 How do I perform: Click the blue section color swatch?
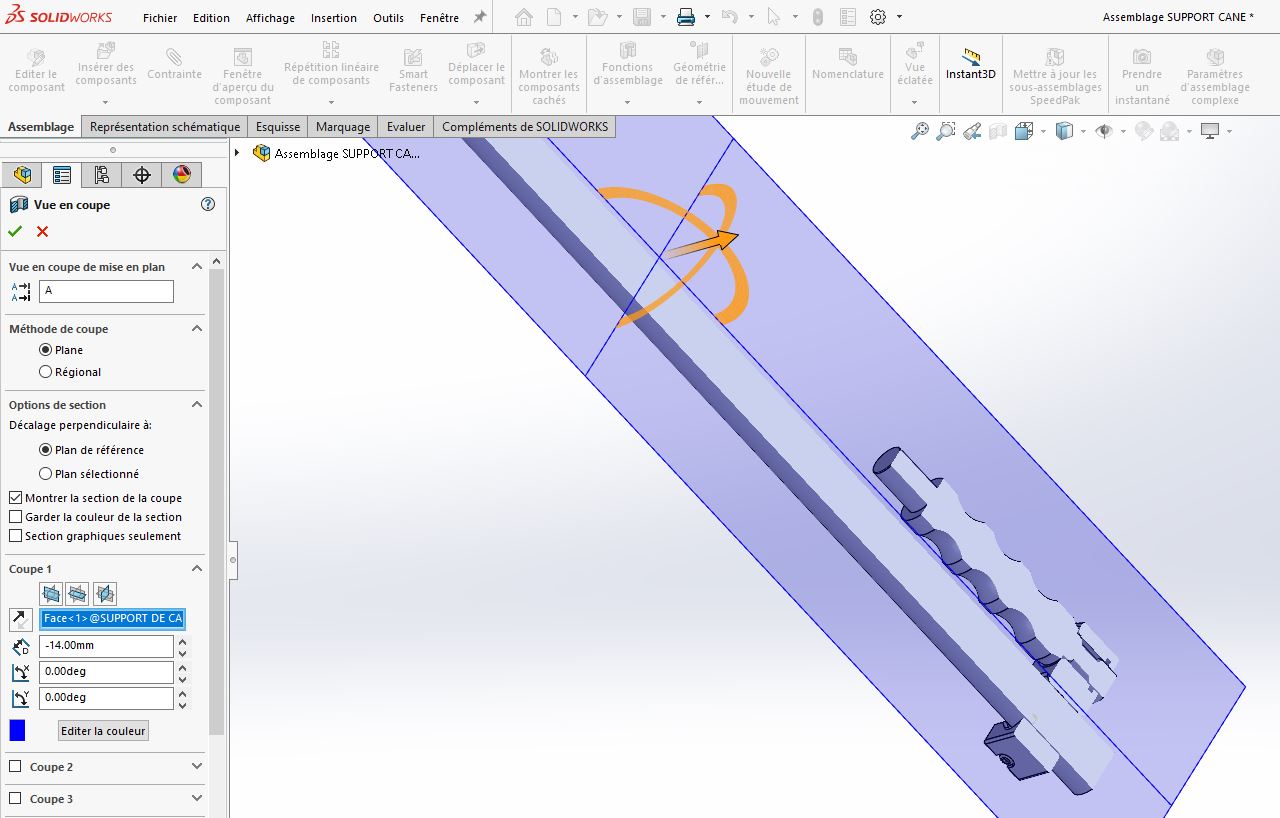pyautogui.click(x=17, y=731)
